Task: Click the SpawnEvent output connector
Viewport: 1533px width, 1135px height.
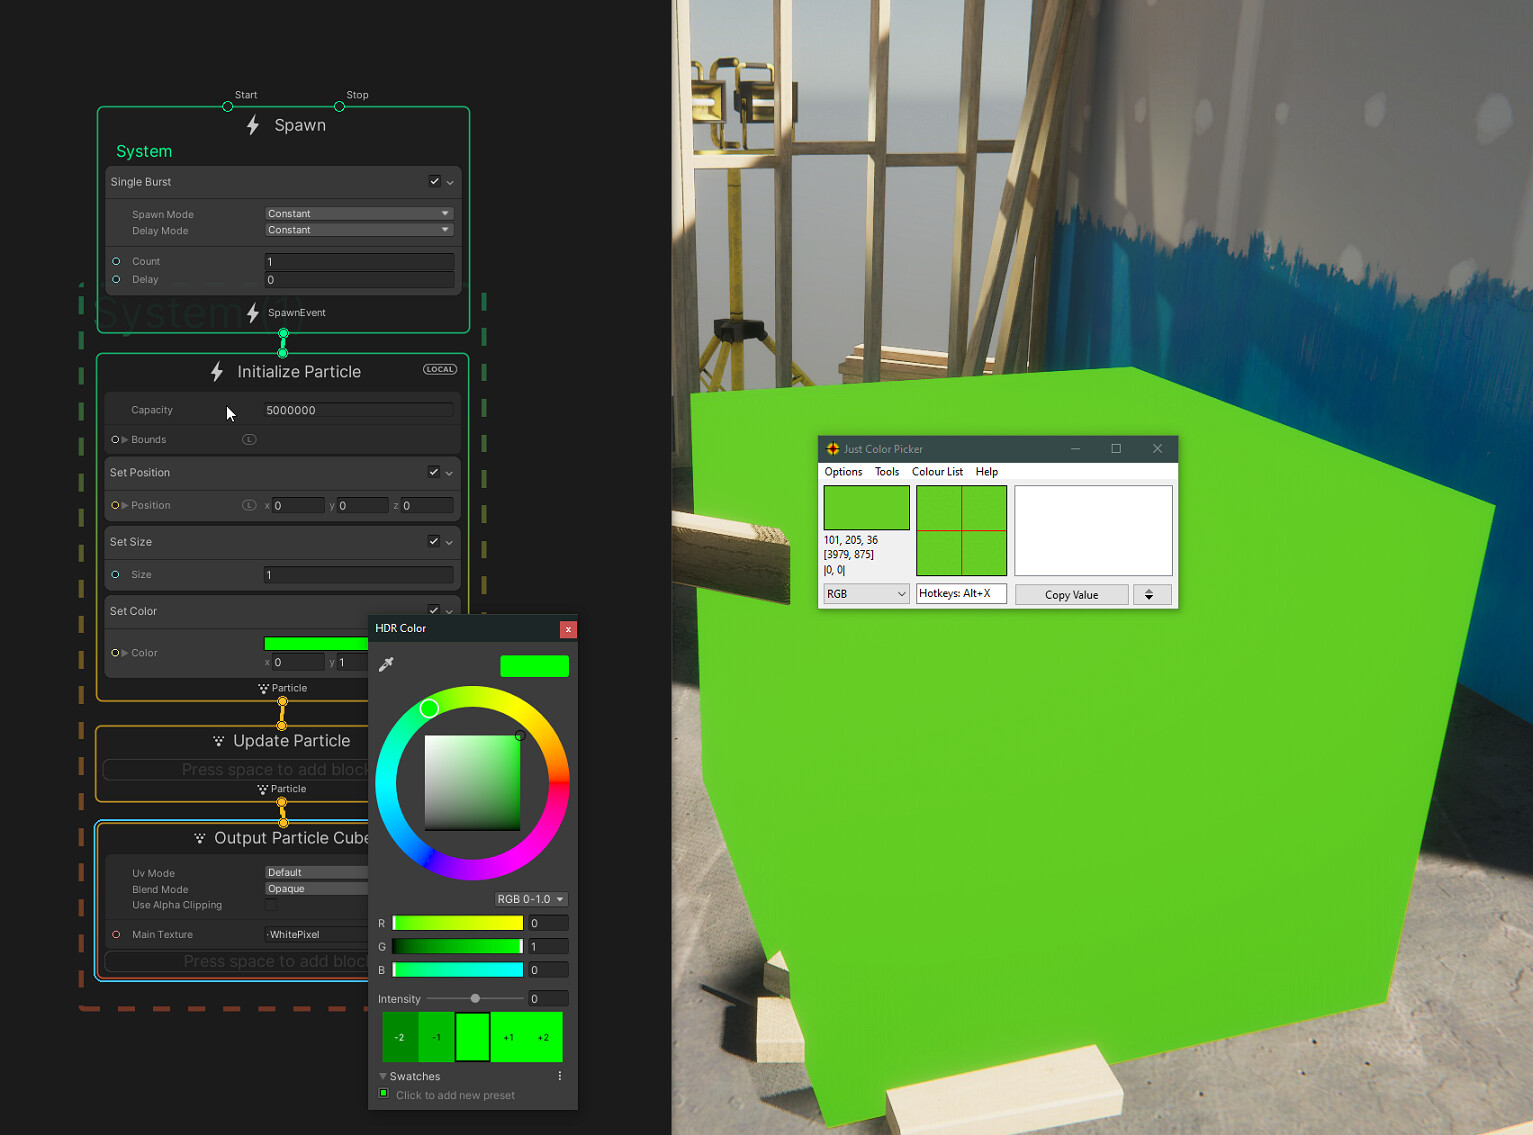Action: (x=284, y=333)
